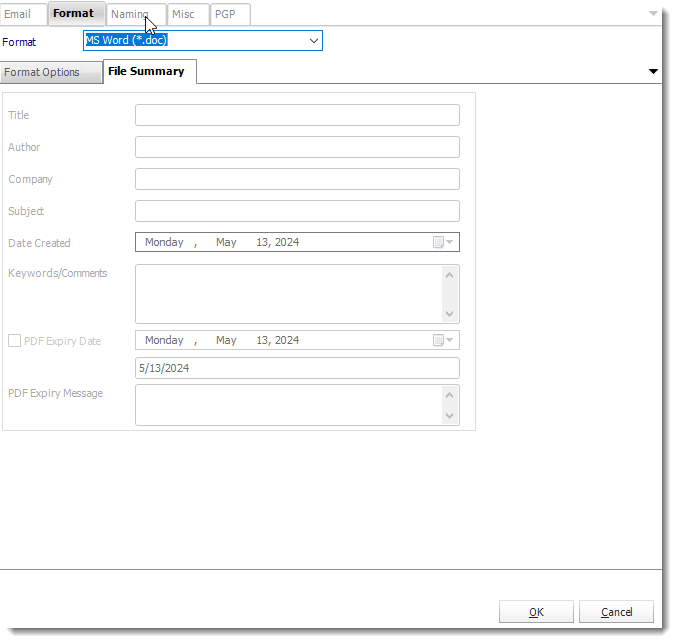Viewport: 677px width, 643px height.
Task: Click the Keywords/Comments text area
Action: (288, 294)
